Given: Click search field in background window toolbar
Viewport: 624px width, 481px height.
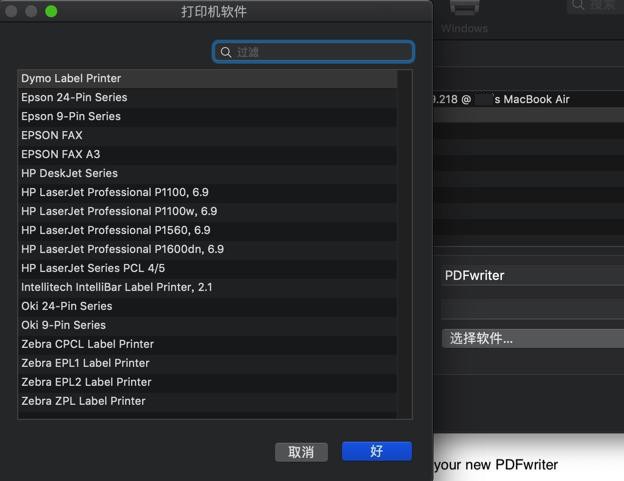Looking at the screenshot, I should 595,6.
